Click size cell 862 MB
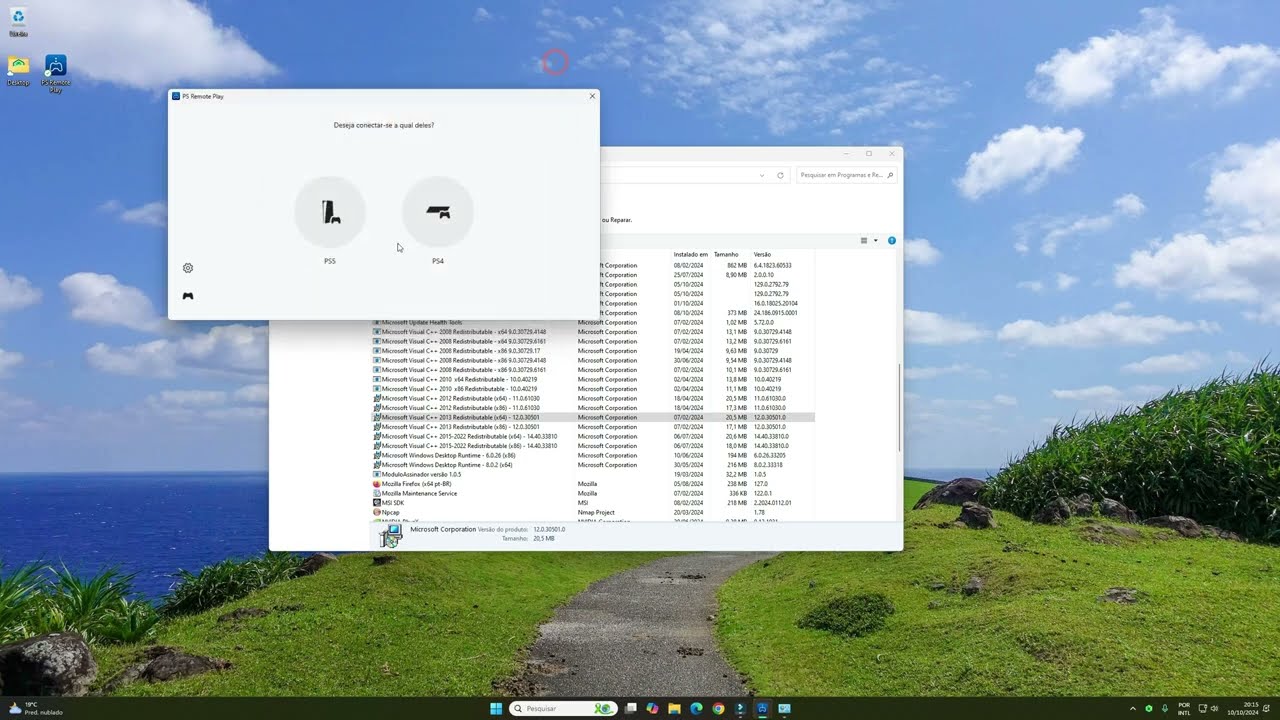Viewport: 1280px width, 720px height. click(x=737, y=265)
